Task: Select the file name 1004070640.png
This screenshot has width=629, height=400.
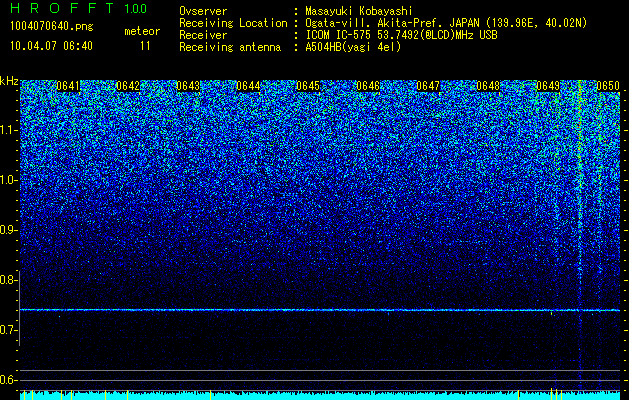Action: [52, 27]
